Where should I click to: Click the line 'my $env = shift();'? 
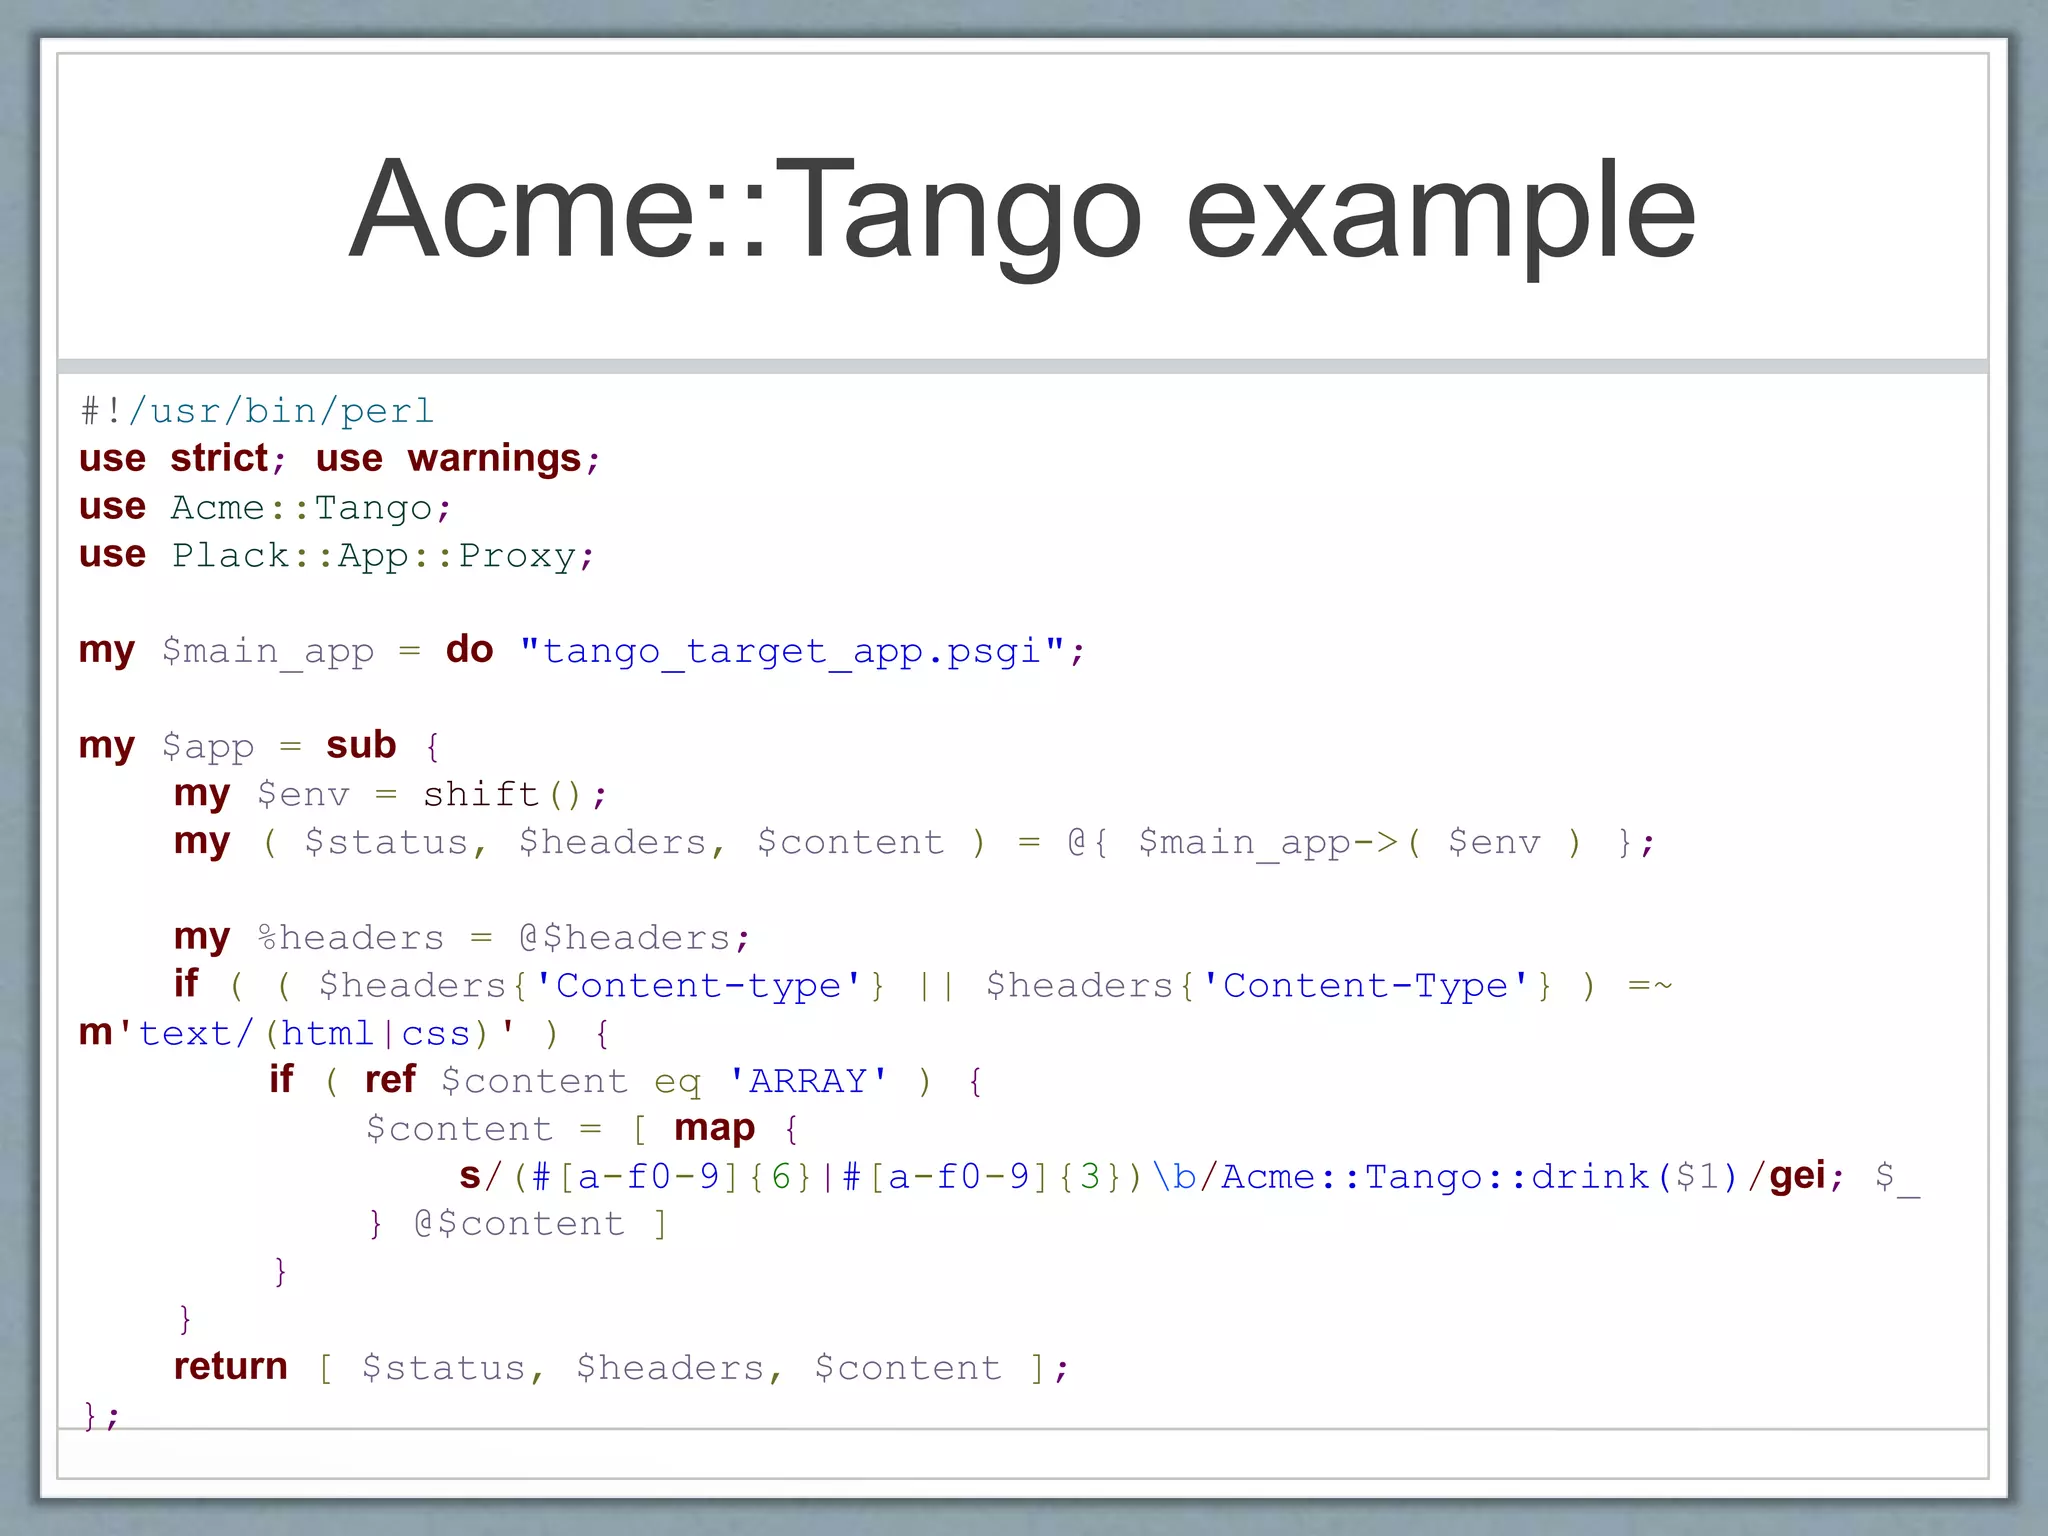pos(390,794)
